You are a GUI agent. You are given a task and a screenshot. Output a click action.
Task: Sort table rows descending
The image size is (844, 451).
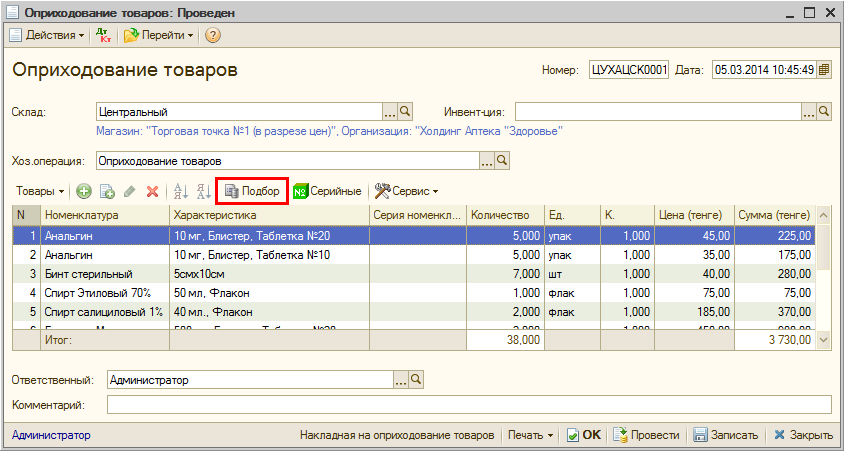pyautogui.click(x=203, y=191)
